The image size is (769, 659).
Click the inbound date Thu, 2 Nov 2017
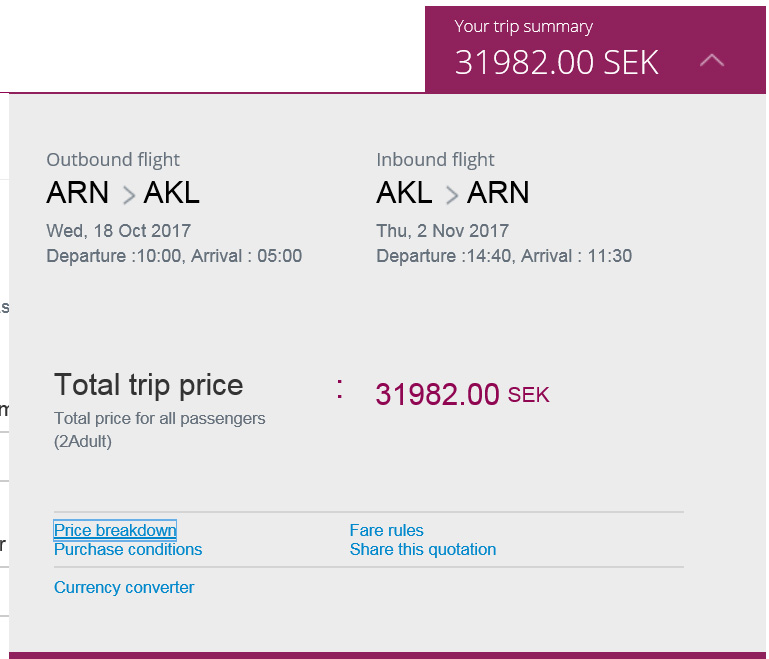442,230
